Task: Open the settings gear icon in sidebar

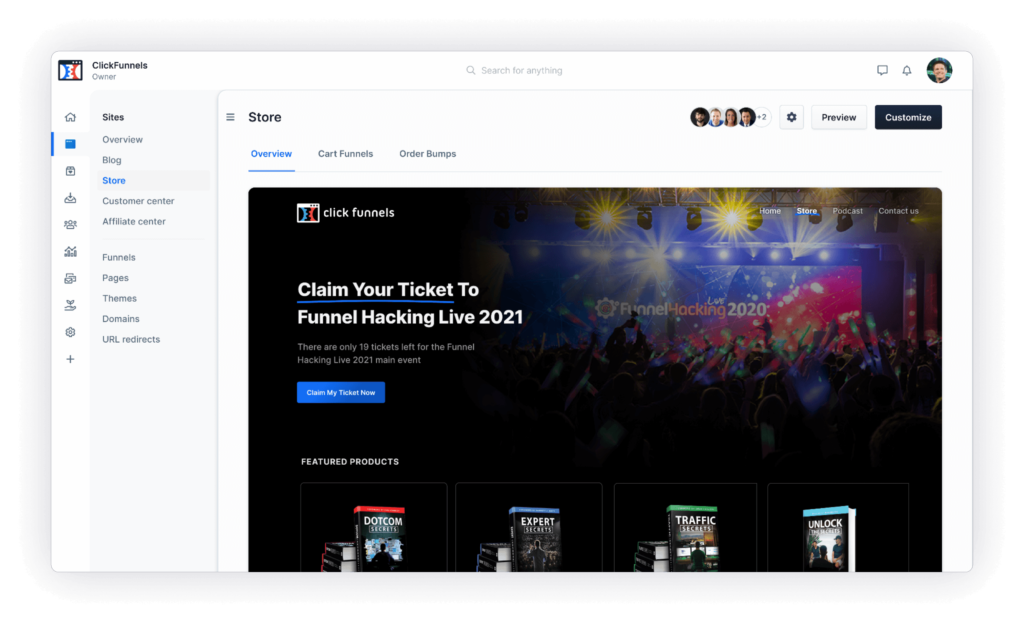Action: (71, 332)
